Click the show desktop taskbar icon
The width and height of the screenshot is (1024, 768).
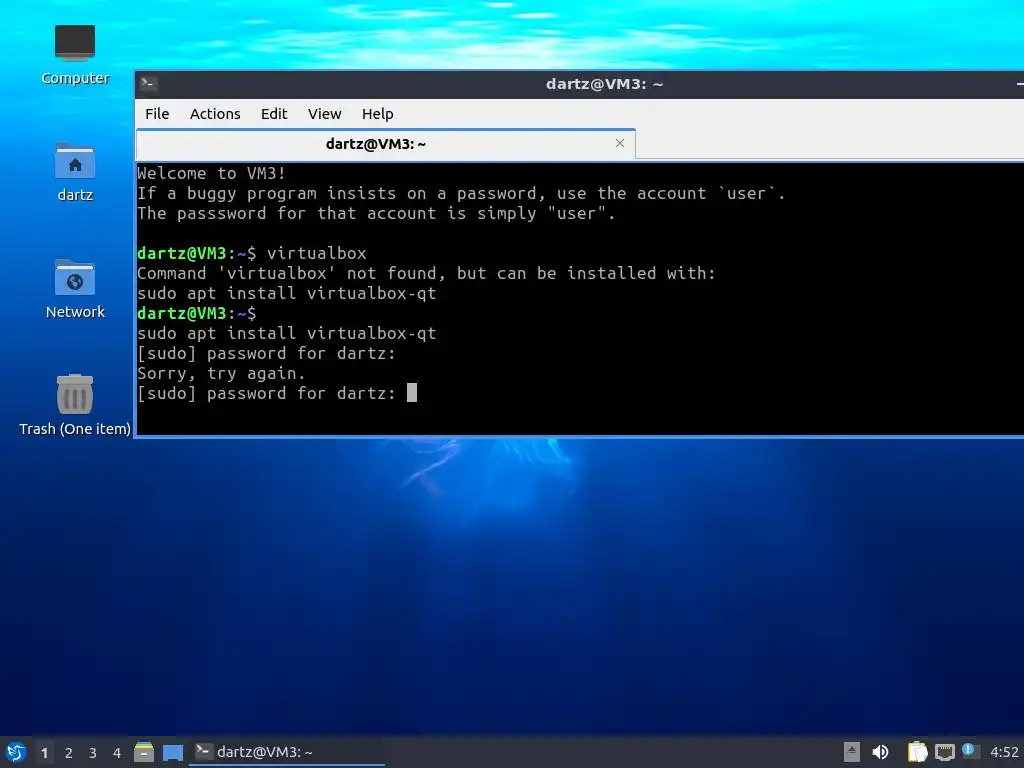(x=172, y=752)
